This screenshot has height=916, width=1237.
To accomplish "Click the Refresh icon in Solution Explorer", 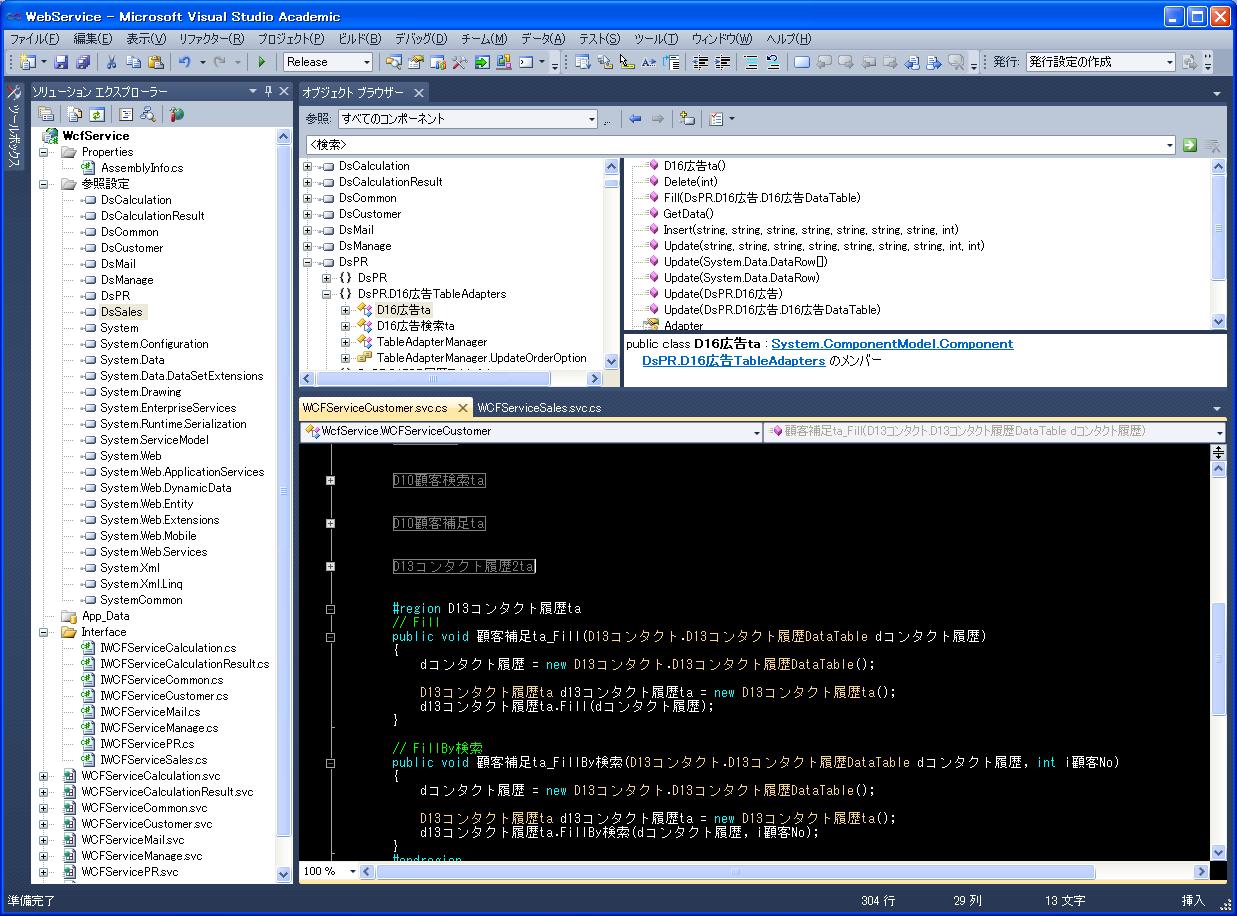I will pyautogui.click(x=97, y=115).
